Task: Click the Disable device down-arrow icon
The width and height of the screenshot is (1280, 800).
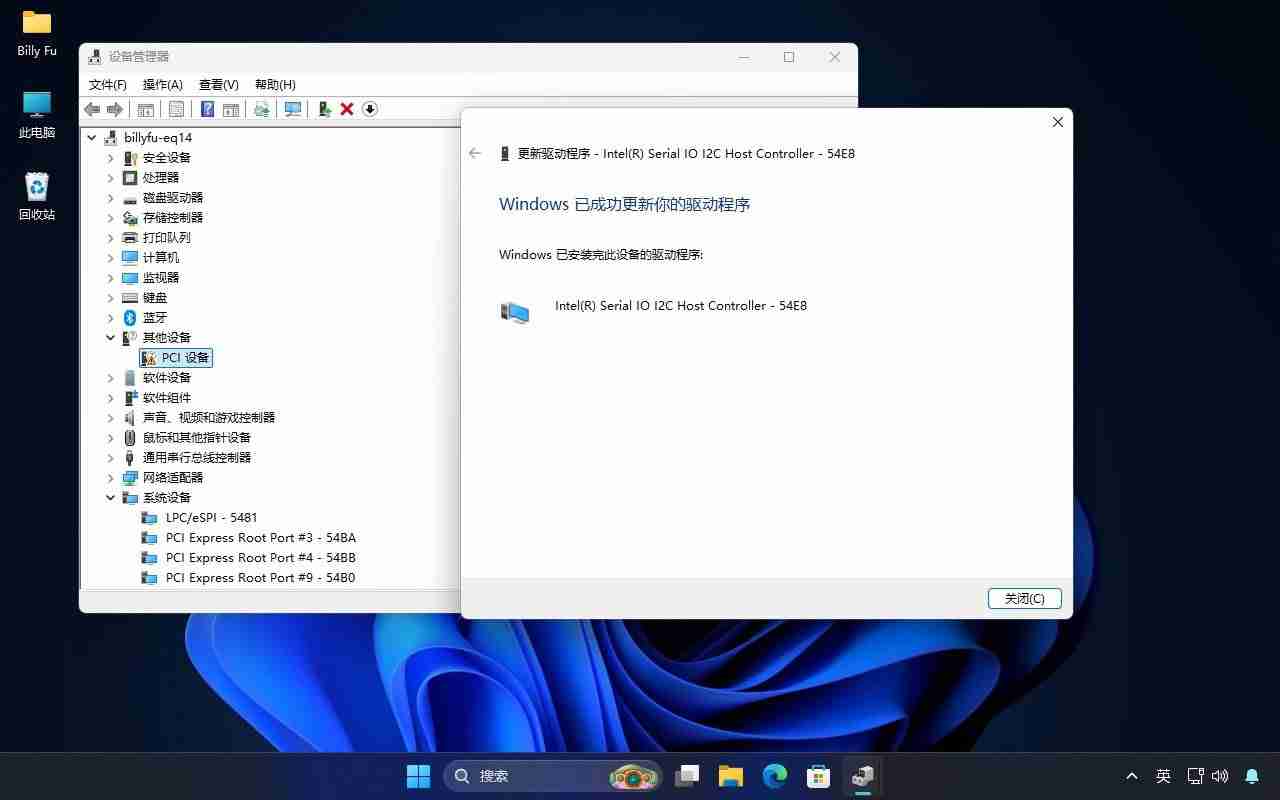Action: tap(369, 109)
